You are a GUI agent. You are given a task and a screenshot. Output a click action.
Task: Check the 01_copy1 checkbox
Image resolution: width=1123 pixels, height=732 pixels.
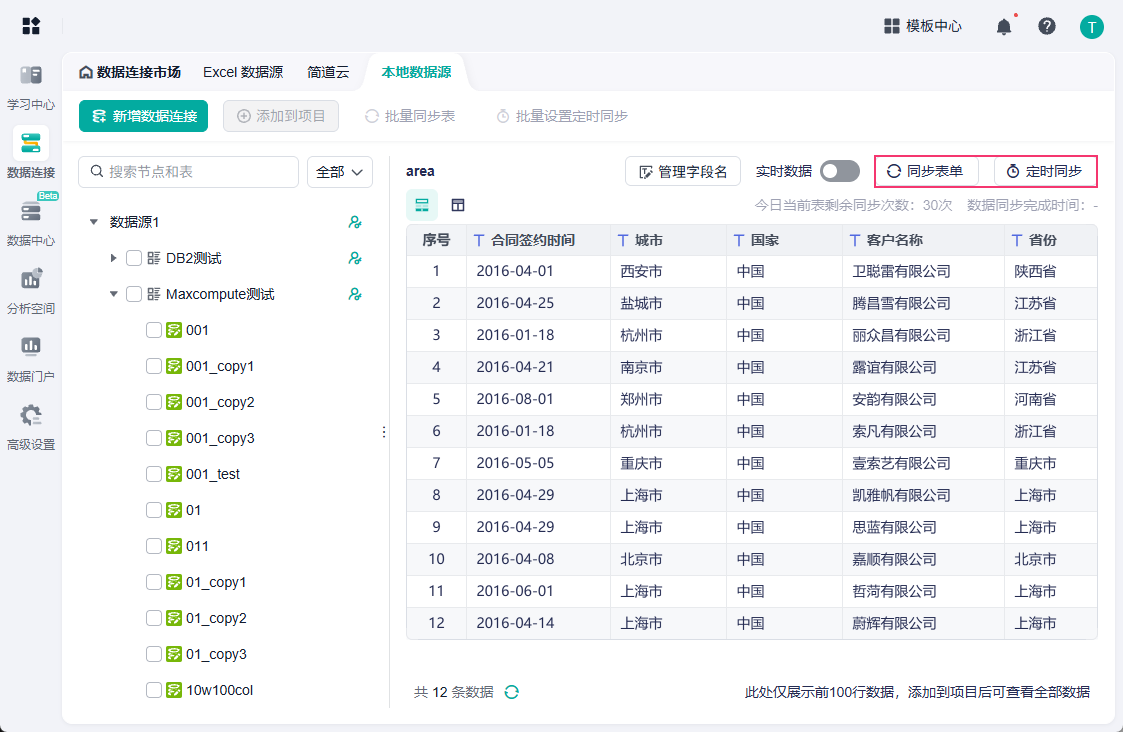click(x=154, y=582)
